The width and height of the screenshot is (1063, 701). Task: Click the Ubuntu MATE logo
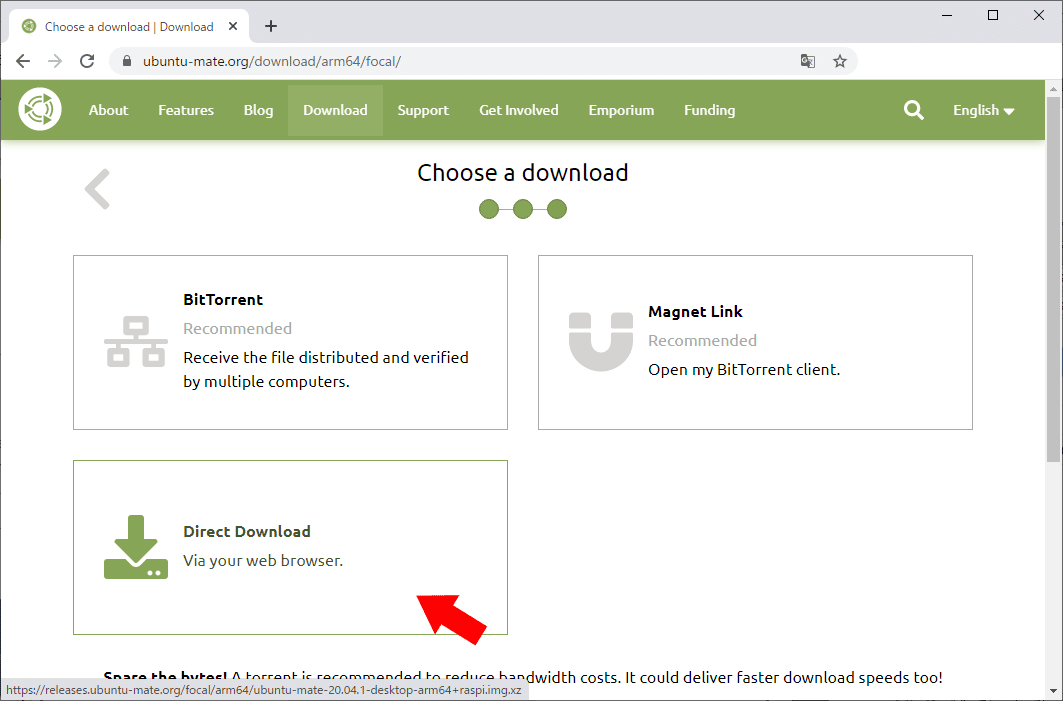click(40, 109)
